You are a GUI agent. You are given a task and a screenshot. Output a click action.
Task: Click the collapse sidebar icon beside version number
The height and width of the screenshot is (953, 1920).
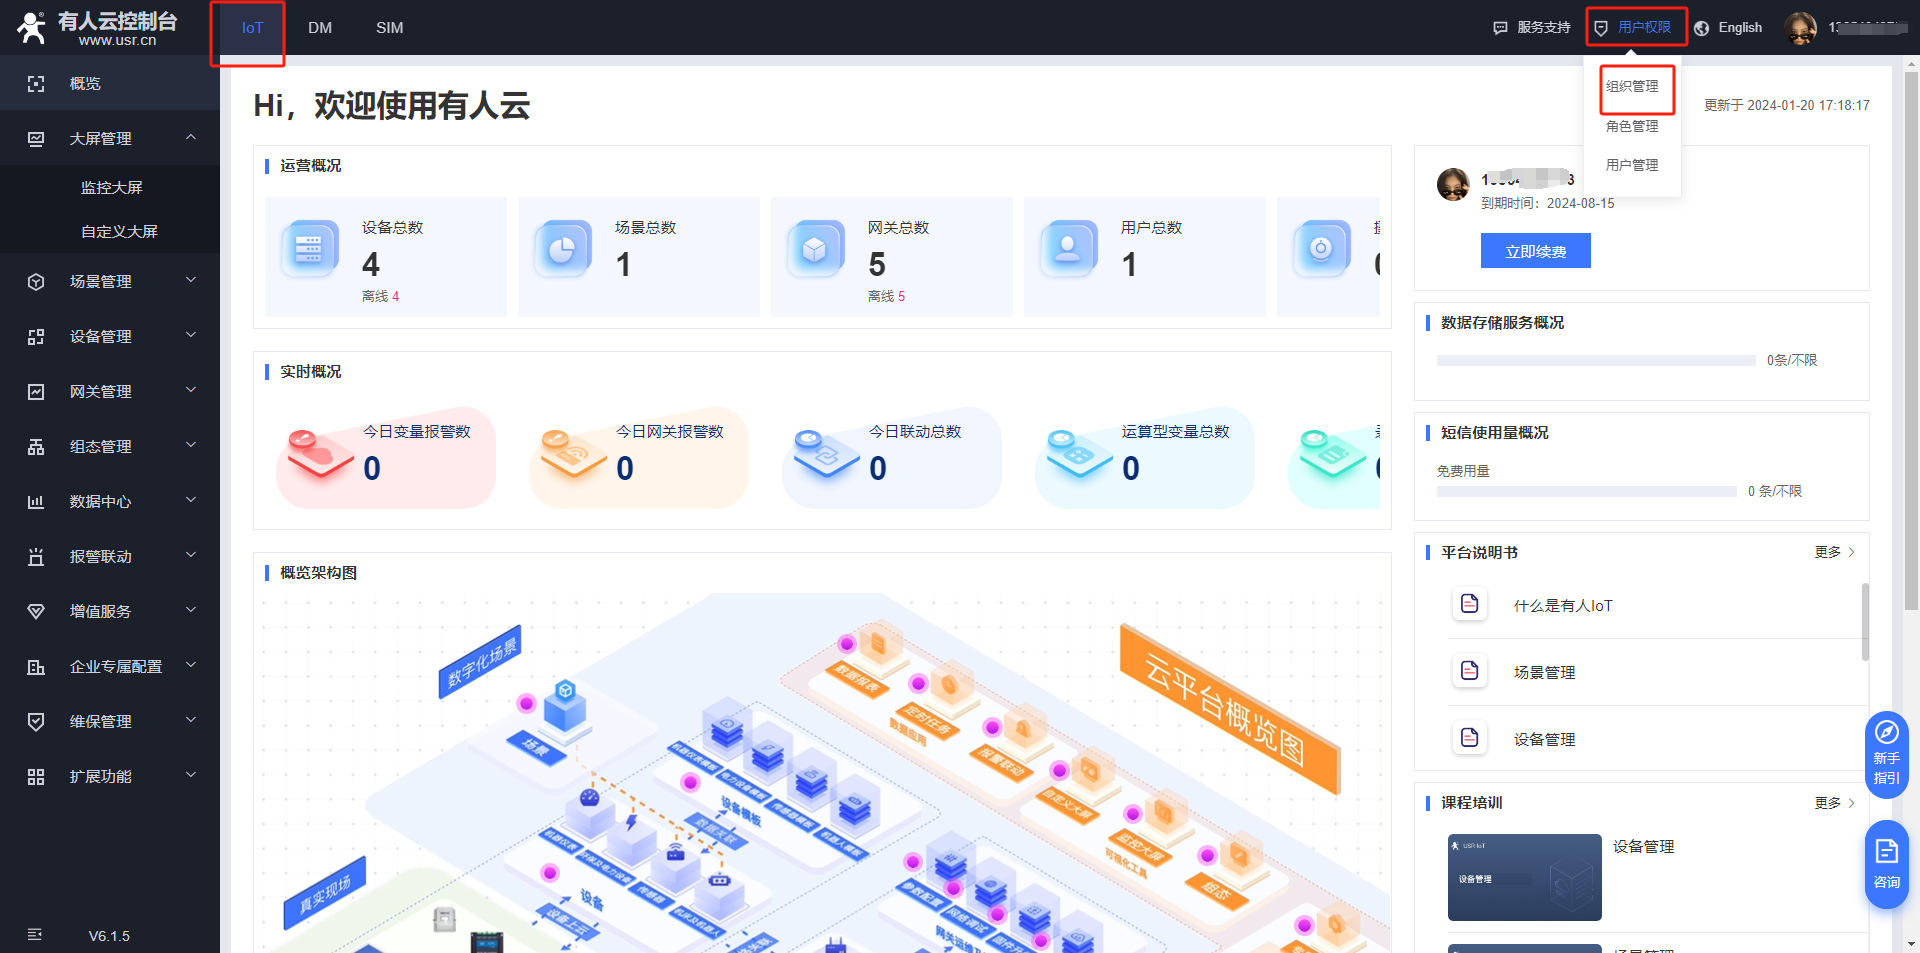pyautogui.click(x=35, y=935)
